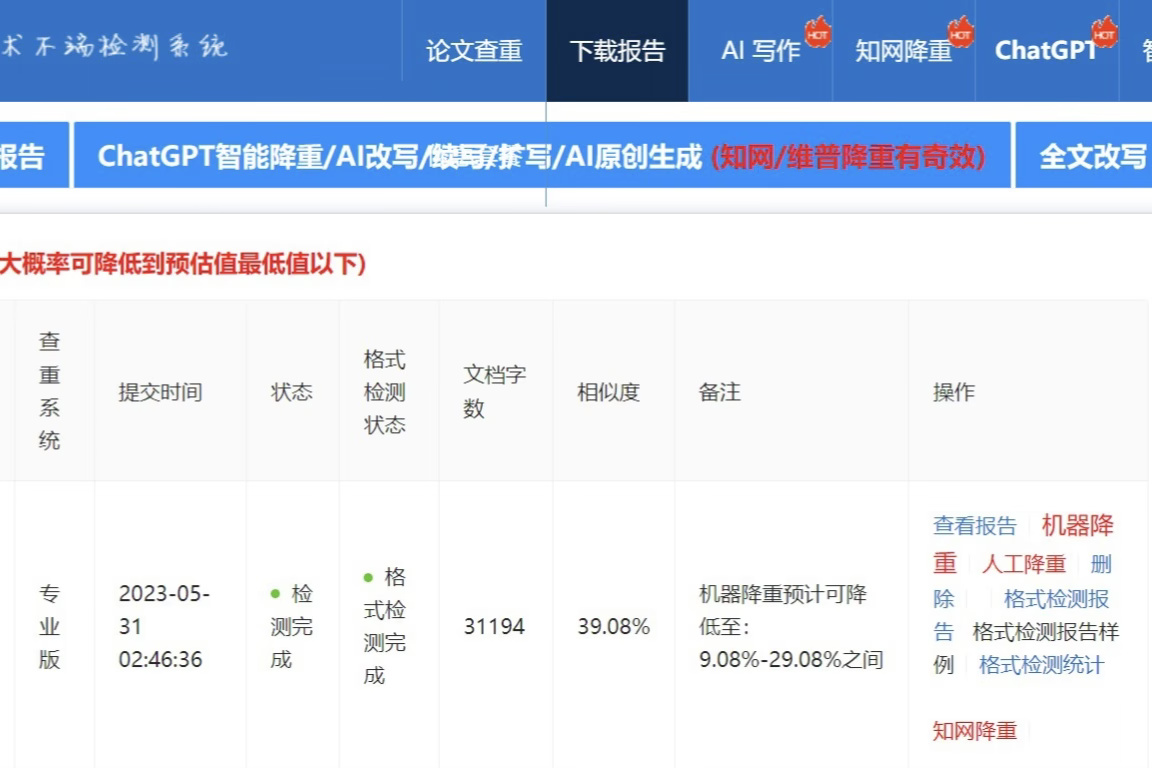The width and height of the screenshot is (1152, 768).
Task: Click the 相似度 column header
Action: (x=608, y=392)
